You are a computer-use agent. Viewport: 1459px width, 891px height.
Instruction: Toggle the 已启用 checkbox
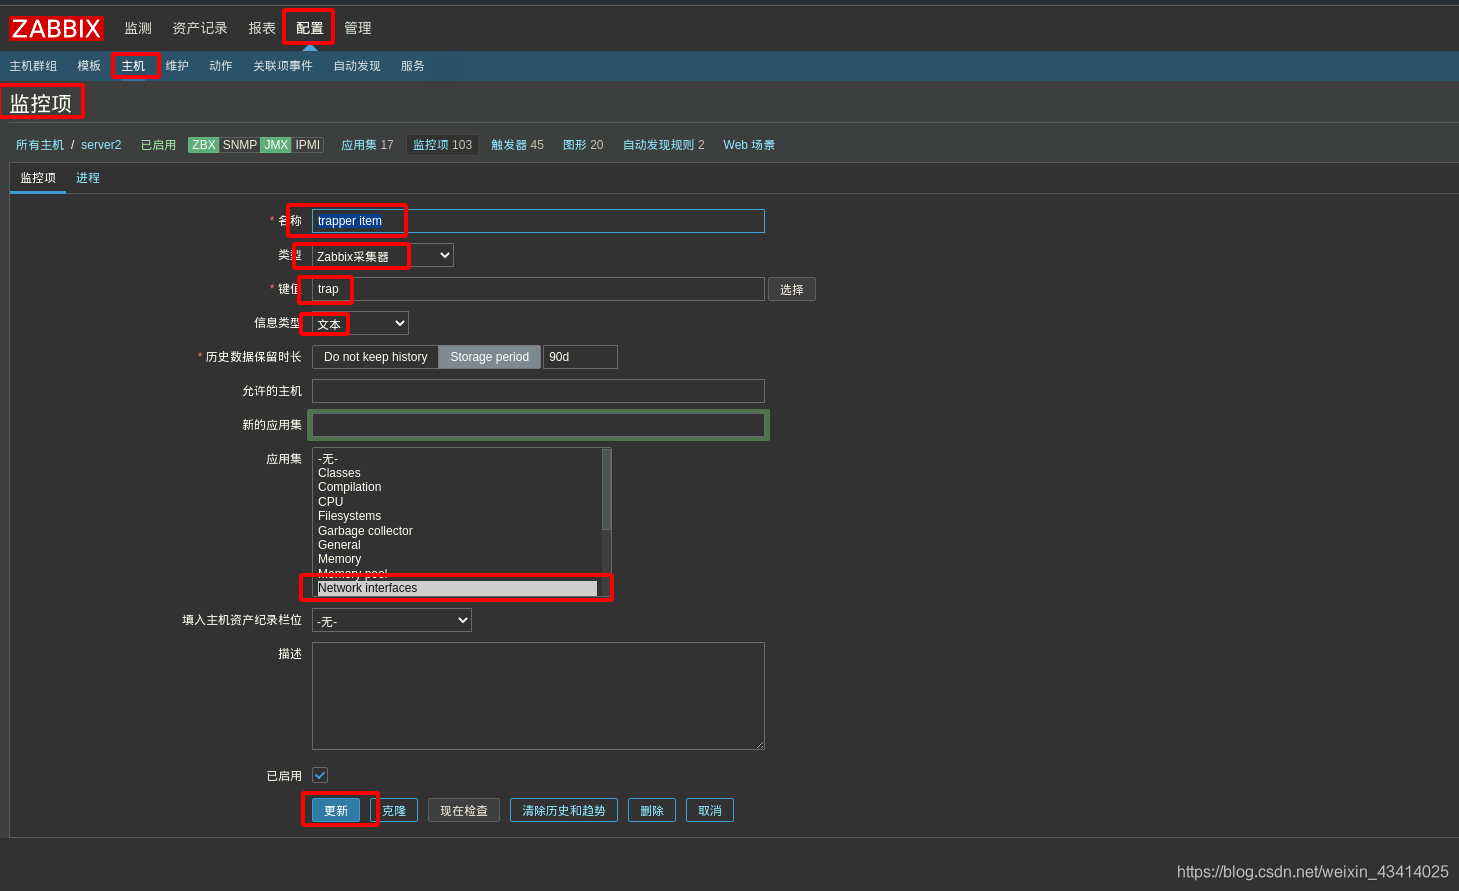(x=320, y=775)
